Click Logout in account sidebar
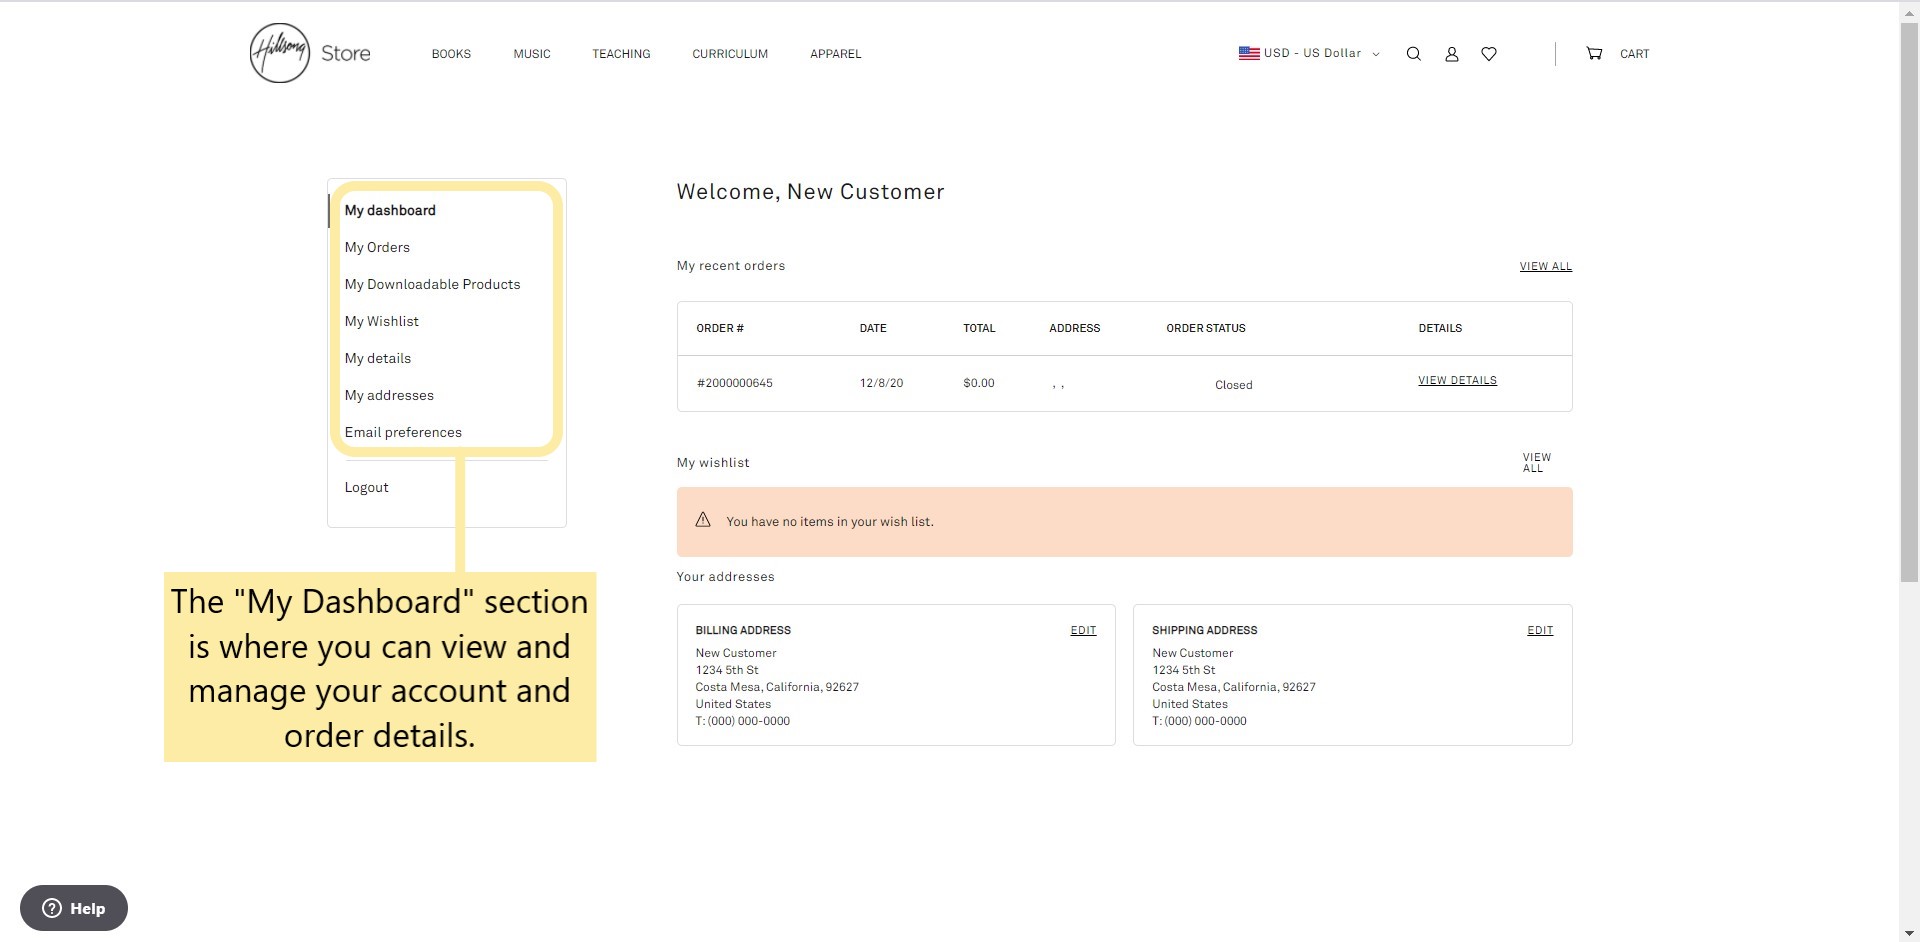 (366, 487)
